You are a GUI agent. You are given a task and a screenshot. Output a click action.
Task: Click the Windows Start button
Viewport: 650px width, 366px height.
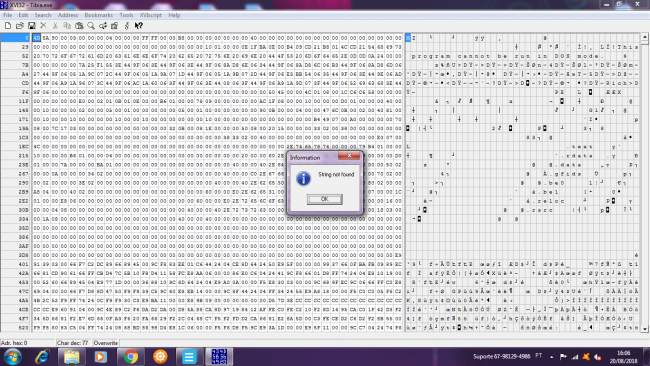click(x=12, y=356)
